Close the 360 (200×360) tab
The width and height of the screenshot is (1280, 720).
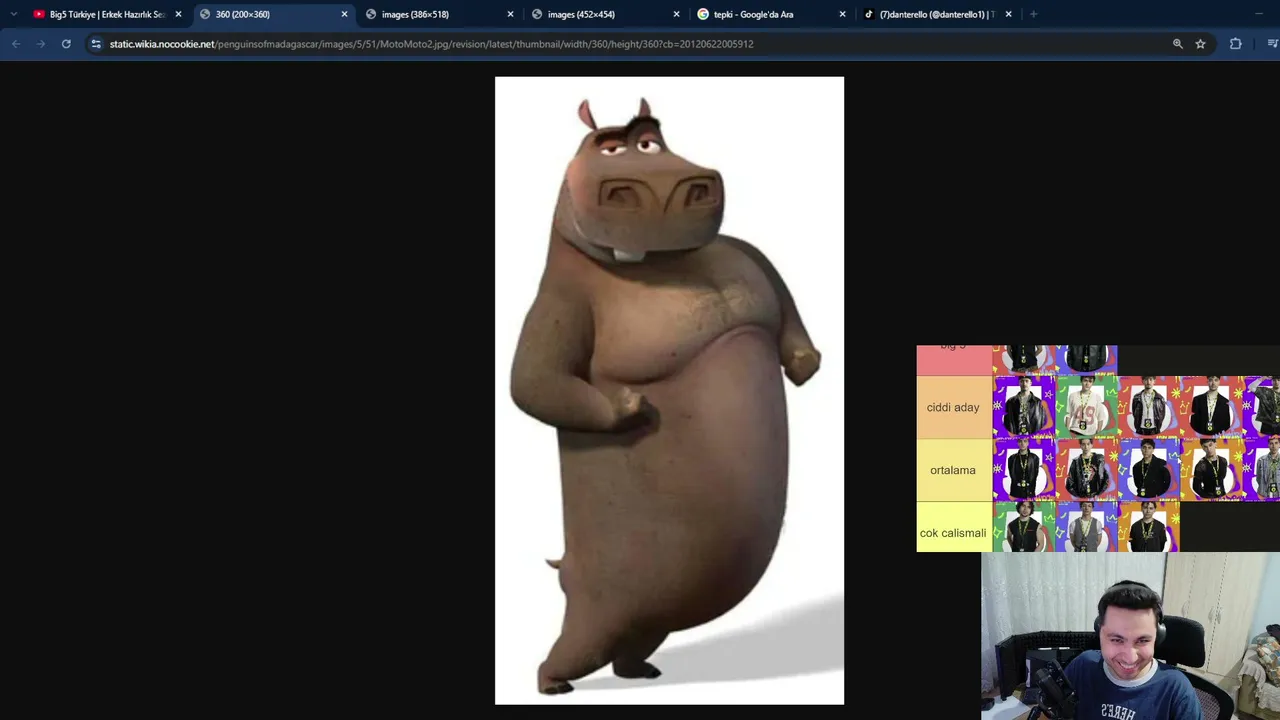[x=344, y=14]
